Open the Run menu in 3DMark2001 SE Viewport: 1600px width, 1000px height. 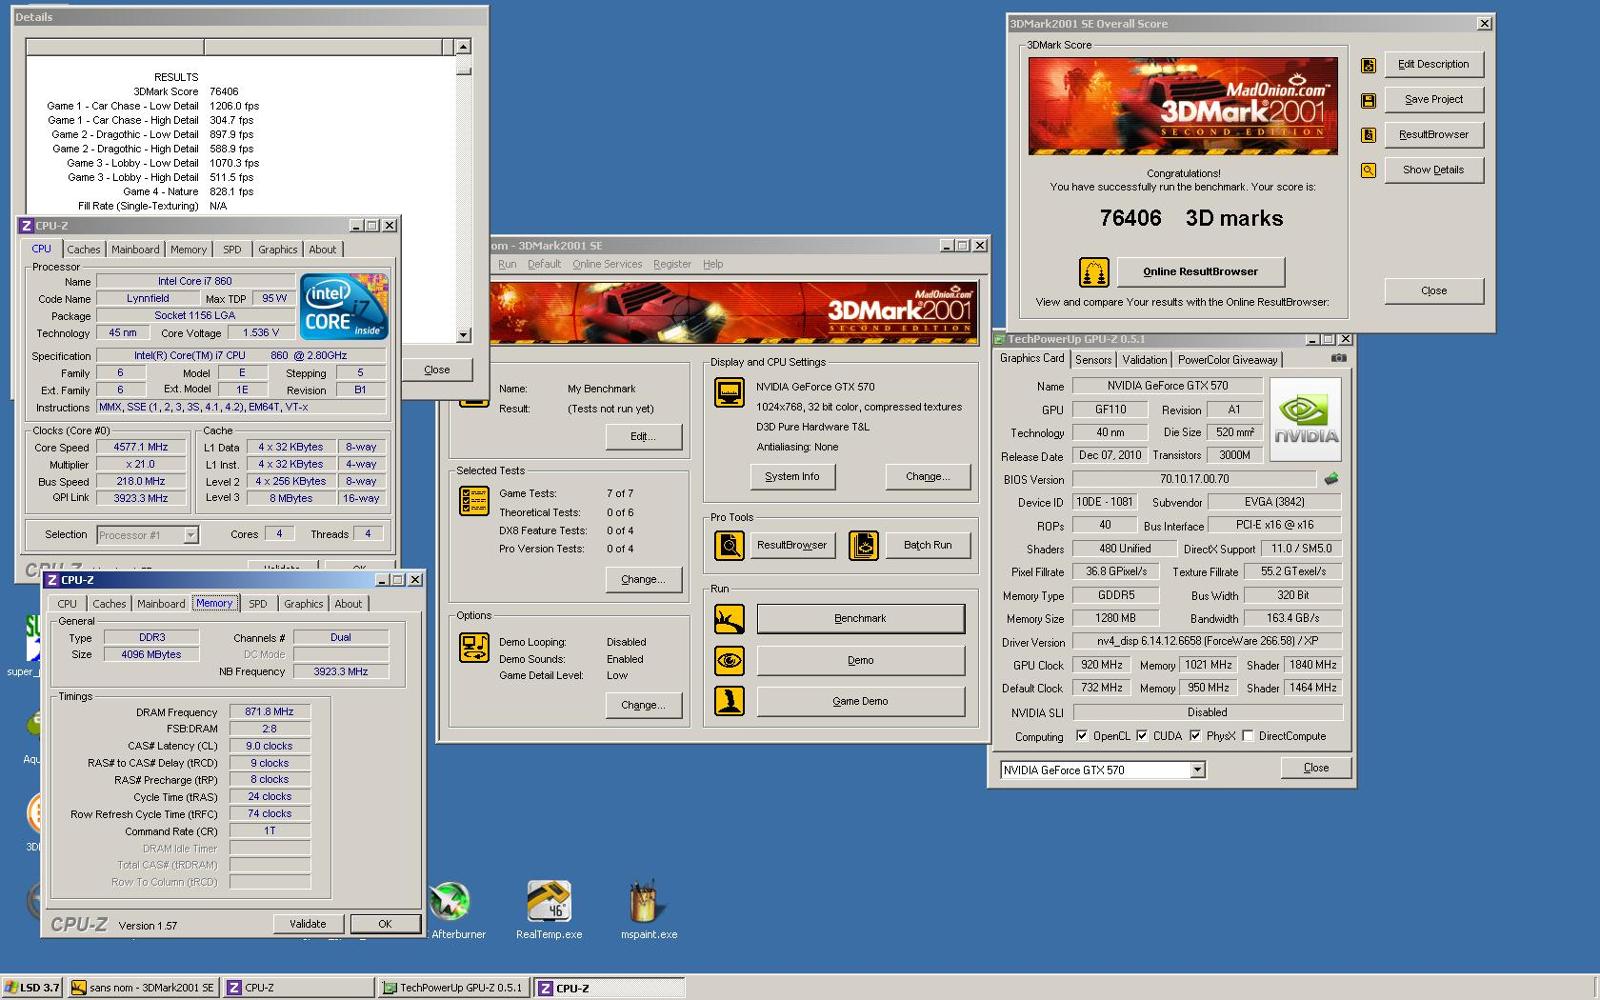pos(507,264)
